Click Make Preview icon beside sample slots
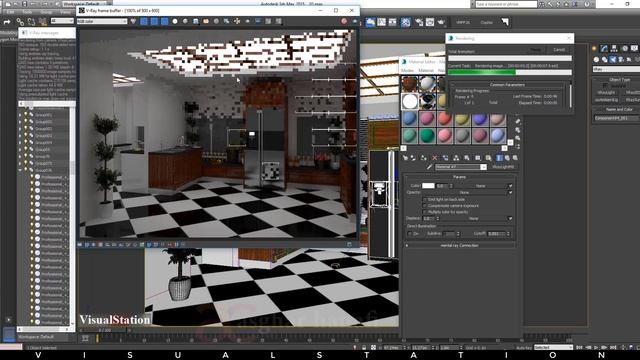Screen dimensions: 640x360 coord(518,121)
